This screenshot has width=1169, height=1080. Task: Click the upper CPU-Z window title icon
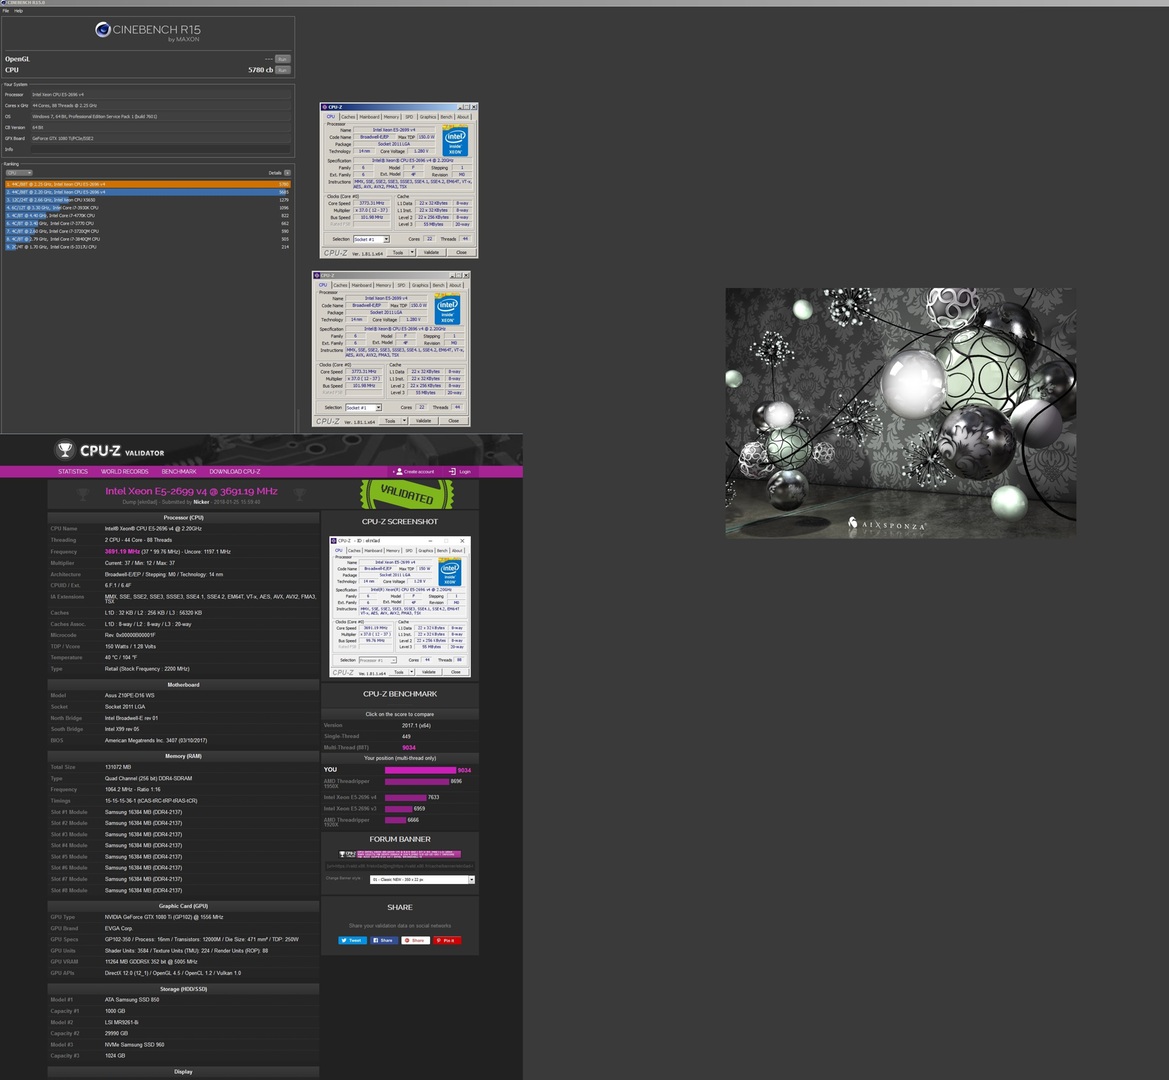point(324,107)
